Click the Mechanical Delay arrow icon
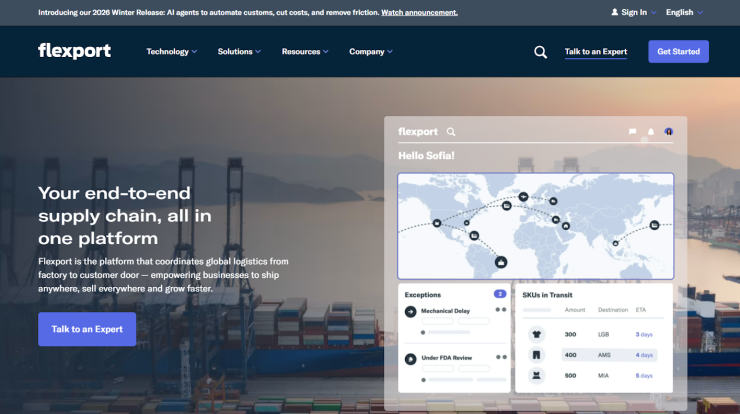This screenshot has height=414, width=740. (411, 311)
